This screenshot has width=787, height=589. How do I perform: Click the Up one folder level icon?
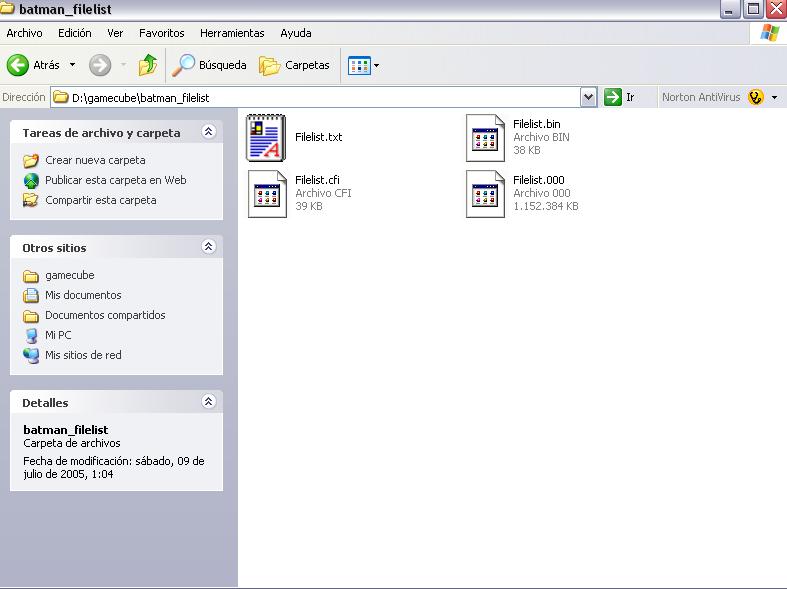click(x=148, y=65)
